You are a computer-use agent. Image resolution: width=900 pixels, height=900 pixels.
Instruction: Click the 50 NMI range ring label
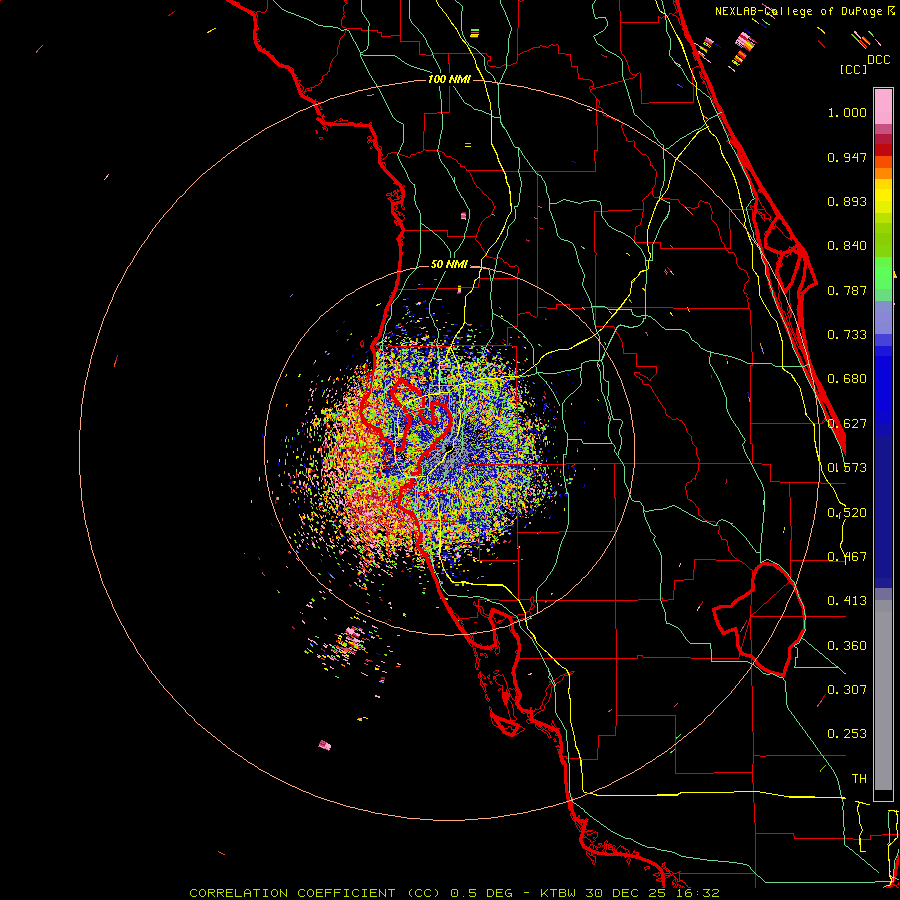tap(449, 265)
